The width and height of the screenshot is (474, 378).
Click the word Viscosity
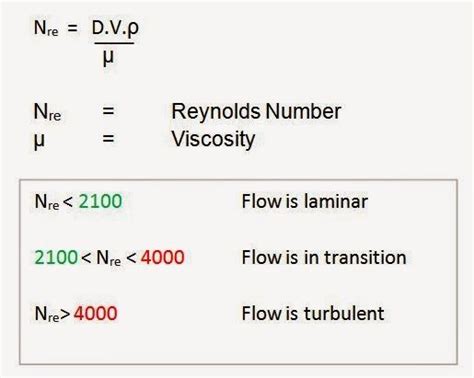click(x=213, y=139)
